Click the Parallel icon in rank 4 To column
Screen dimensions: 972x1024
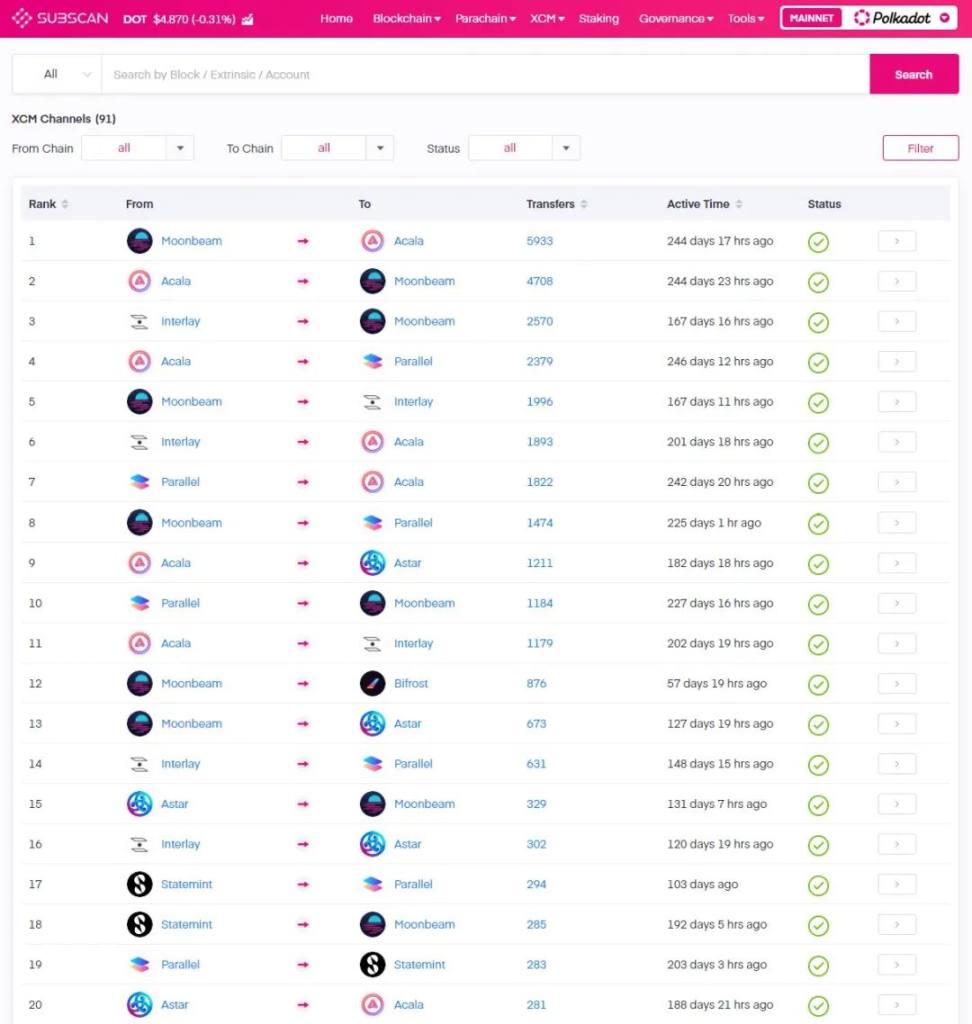[372, 362]
